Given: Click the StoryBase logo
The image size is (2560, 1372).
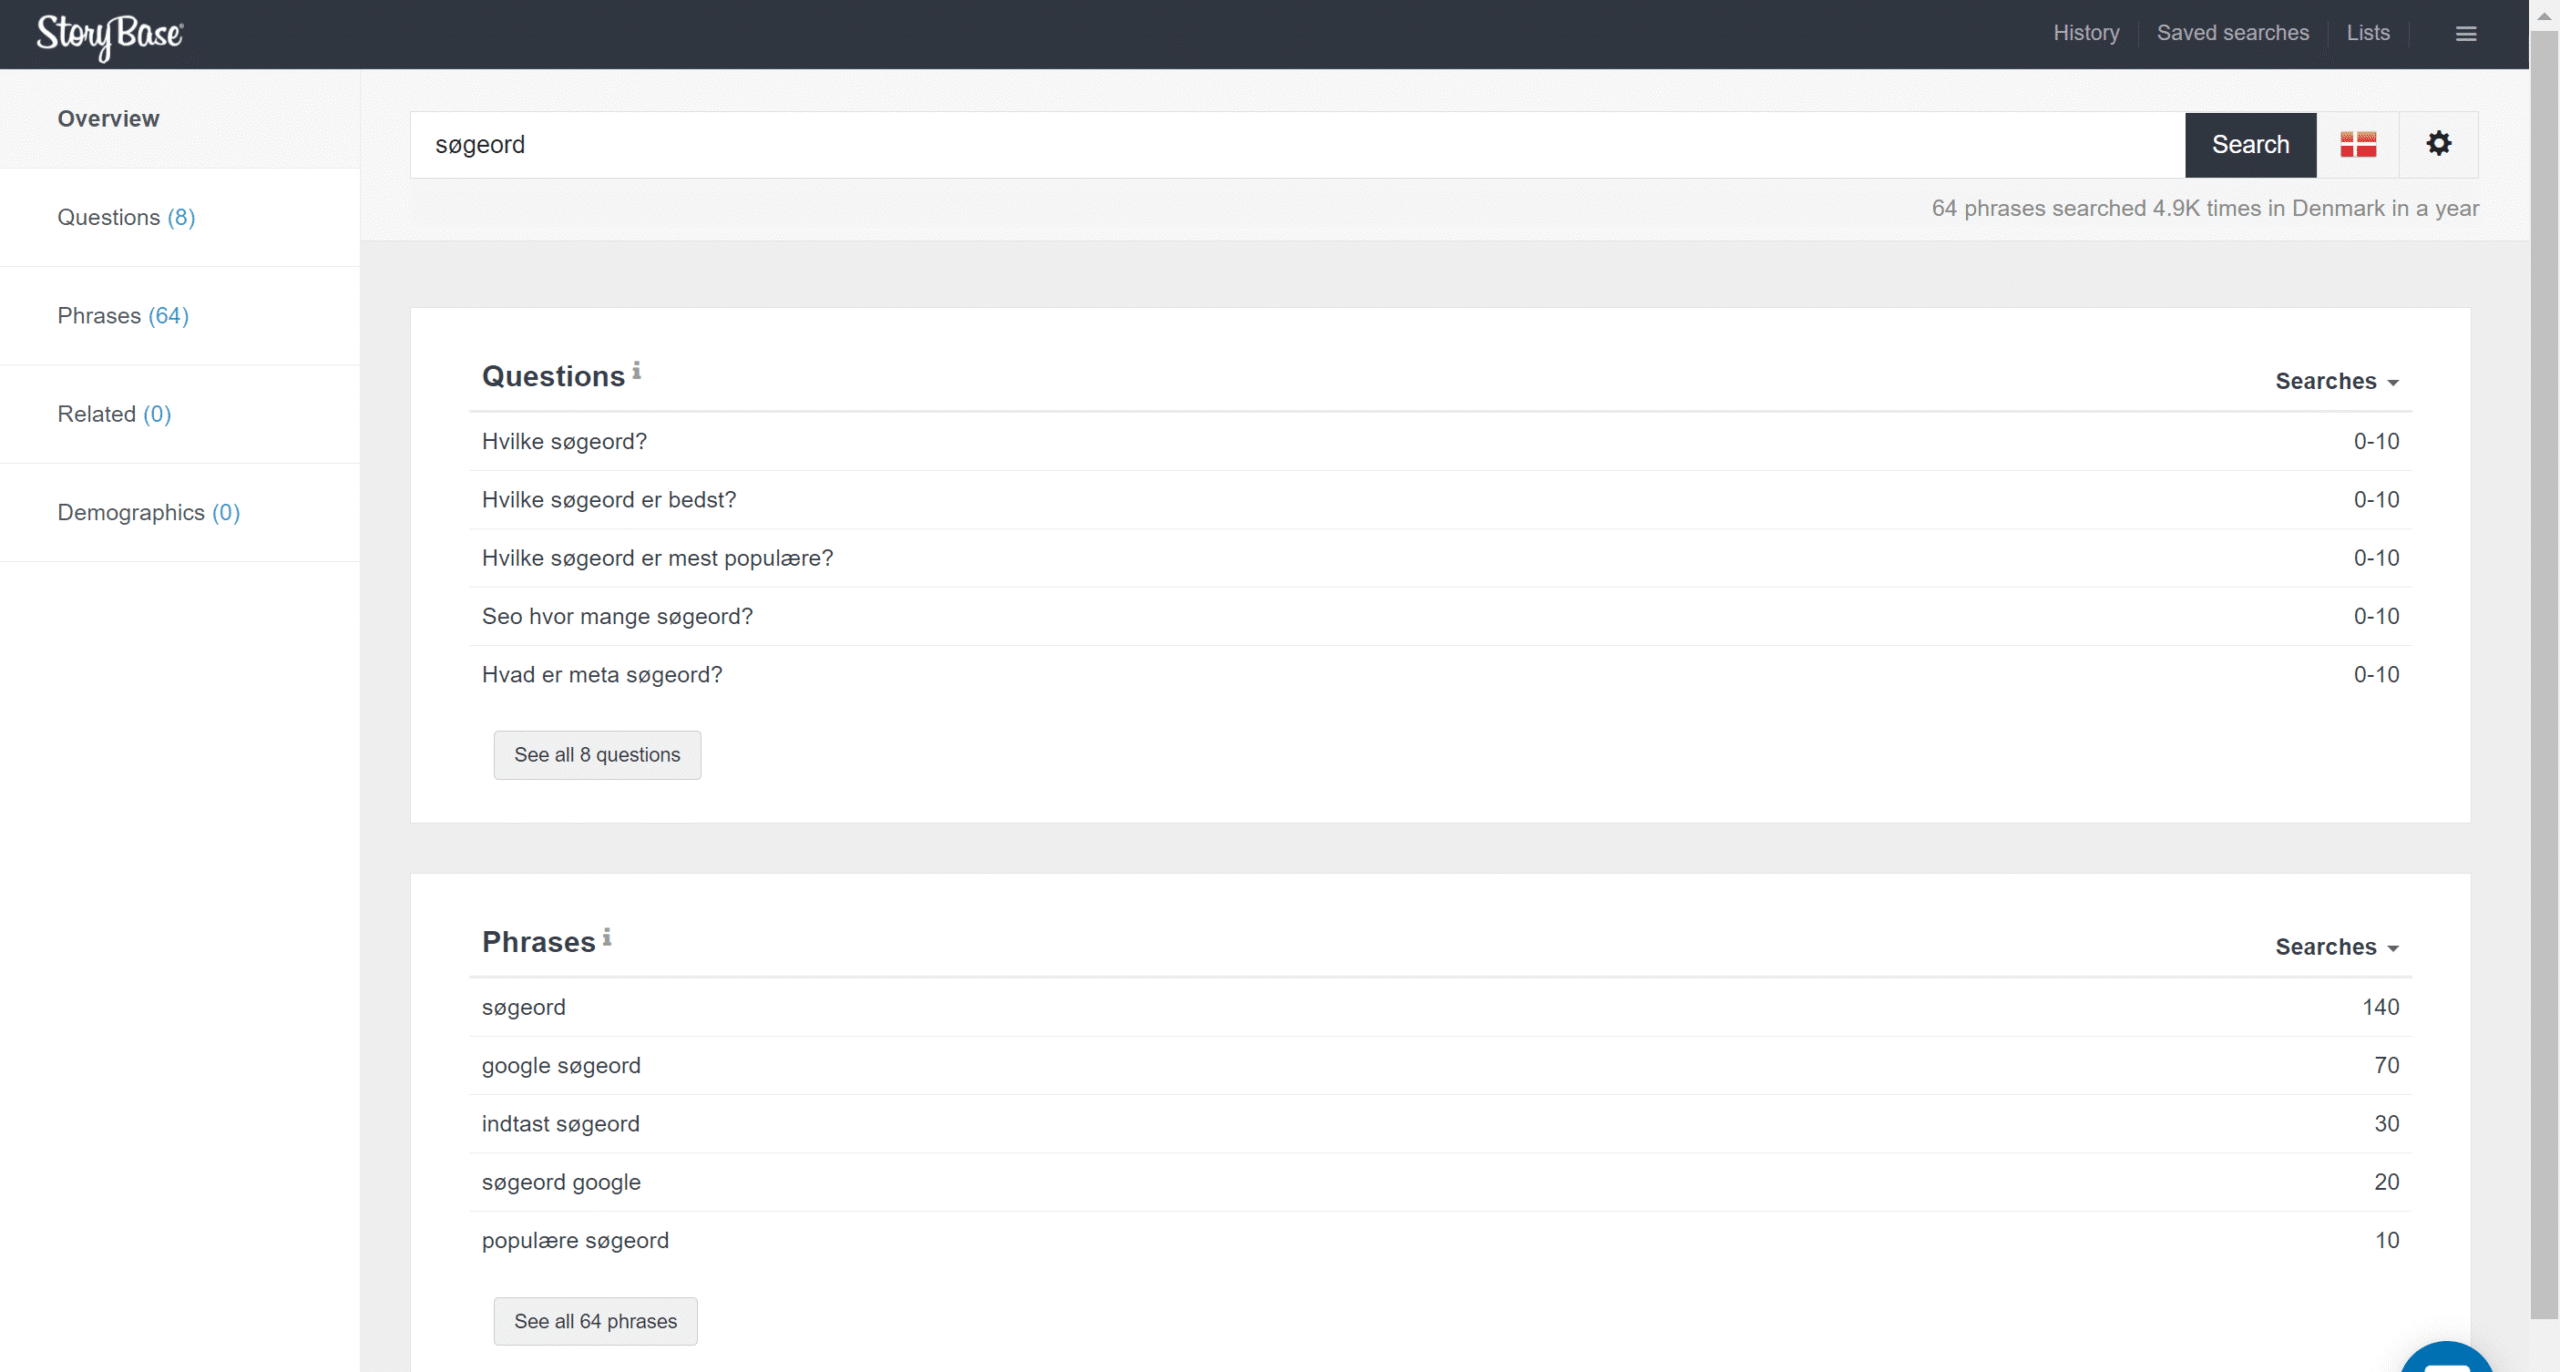Looking at the screenshot, I should [x=110, y=35].
